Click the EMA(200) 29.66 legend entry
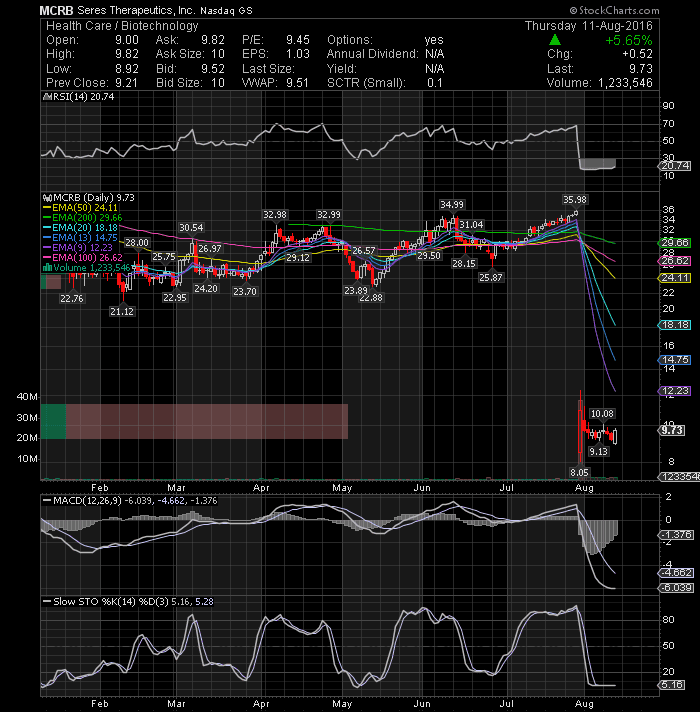Screen dimensions: 700x712 tap(82, 218)
